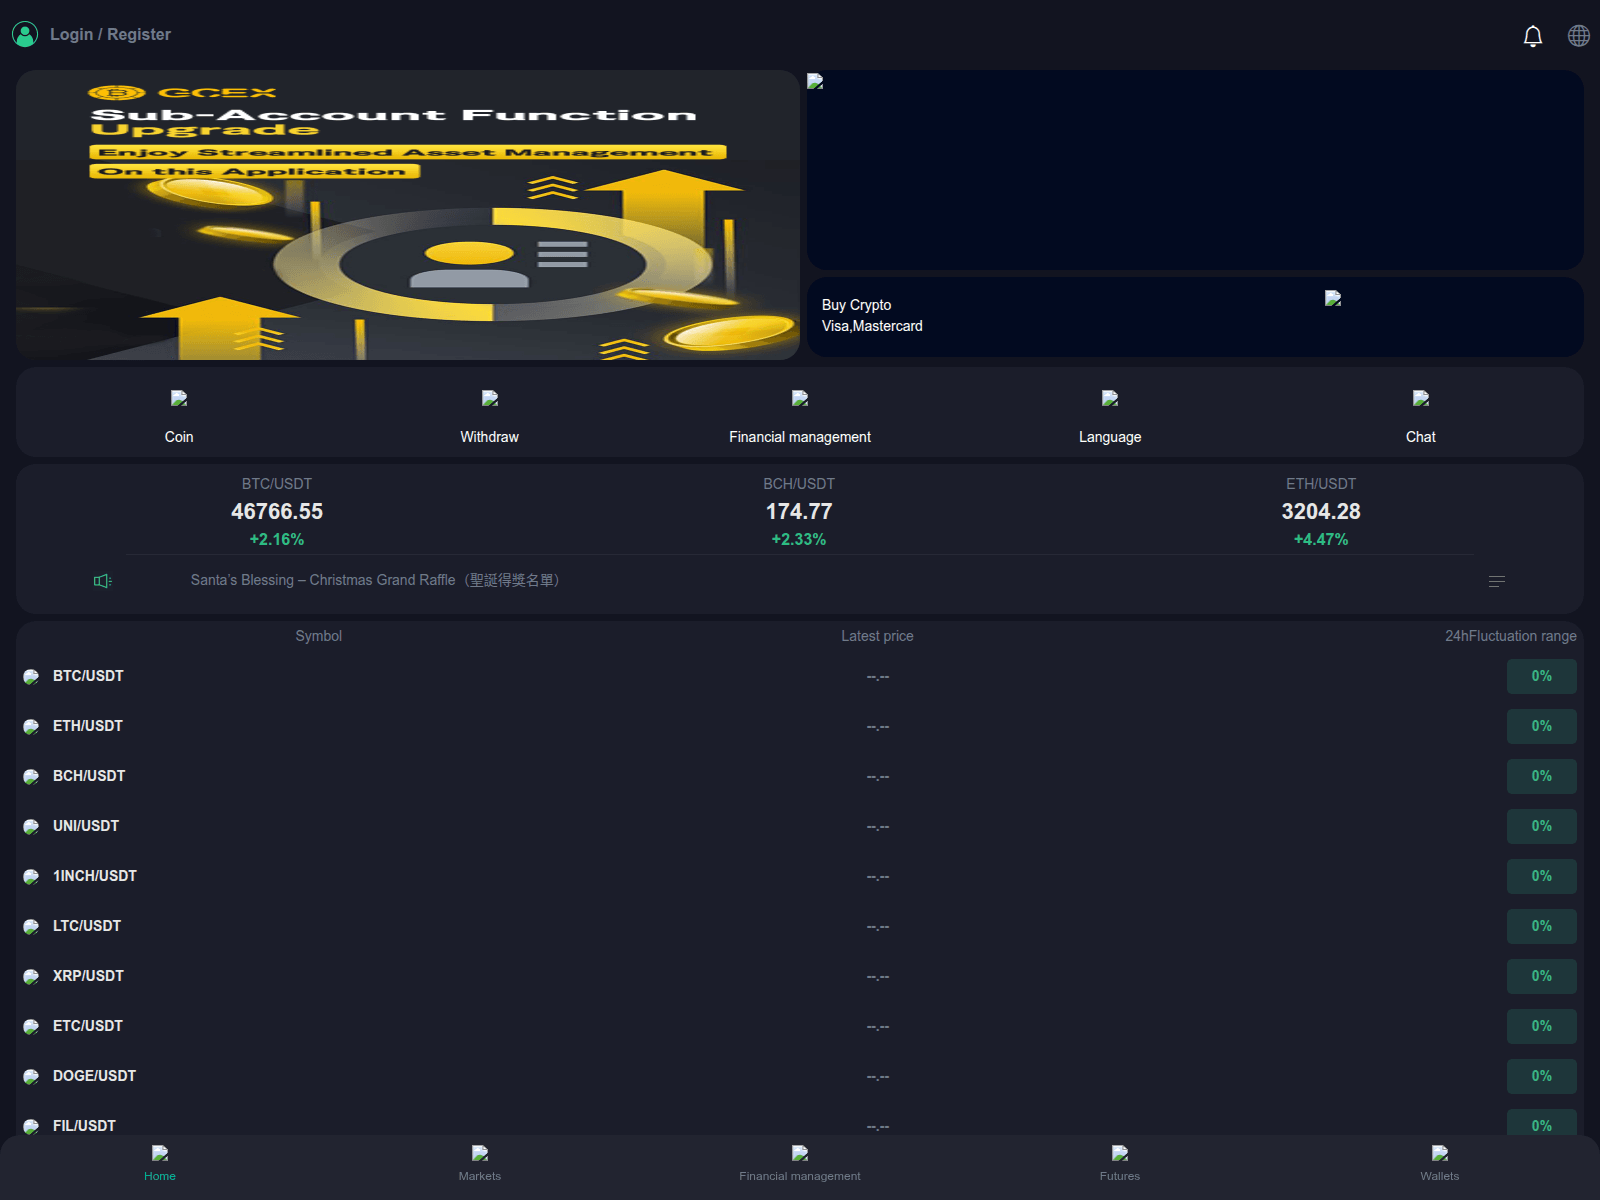The image size is (1600, 1200).
Task: Click Buy Crypto Visa,Mastercard banner
Action: click(1194, 316)
